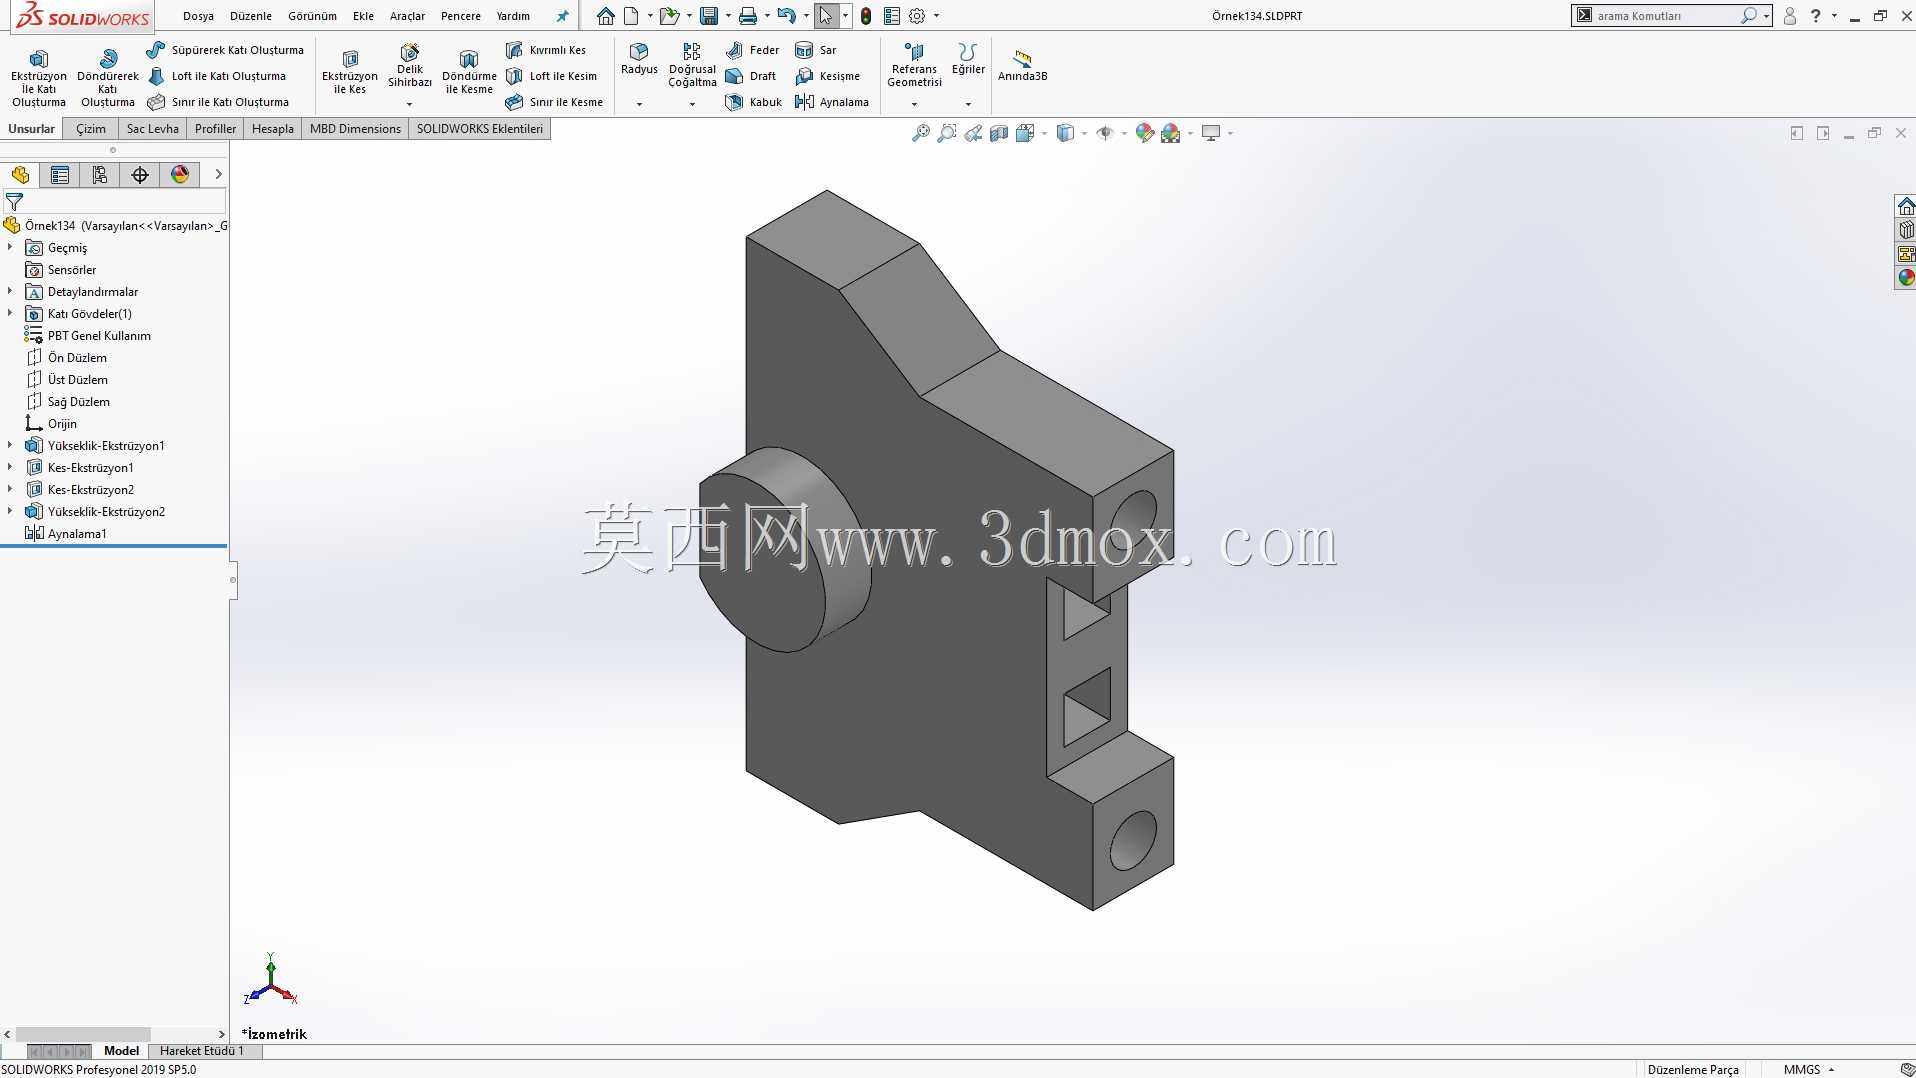Open the Dosya menu
Screen dimensions: 1916x1078
point(198,16)
